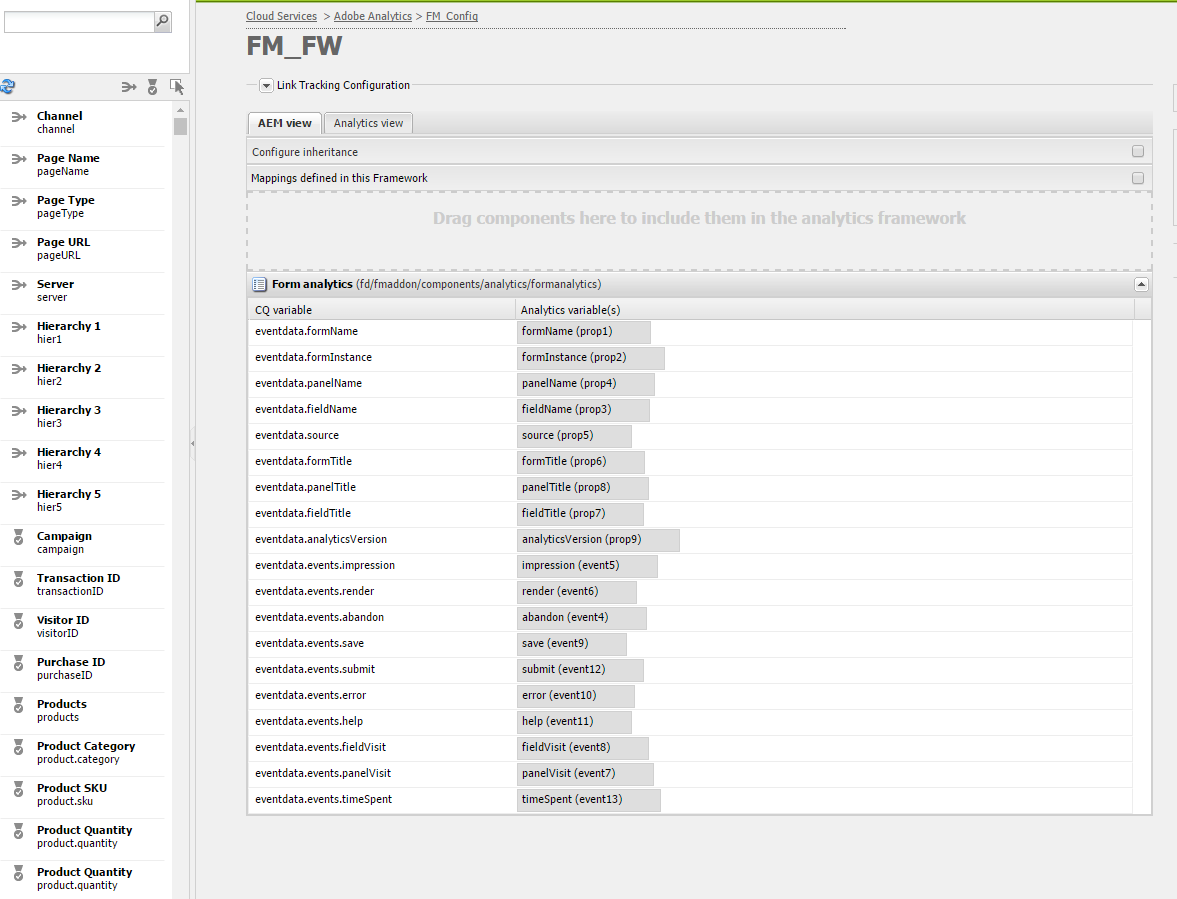Click the Hierarchy 5 arrow icon
Screen dimensions: 1177x899
click(x=20, y=495)
